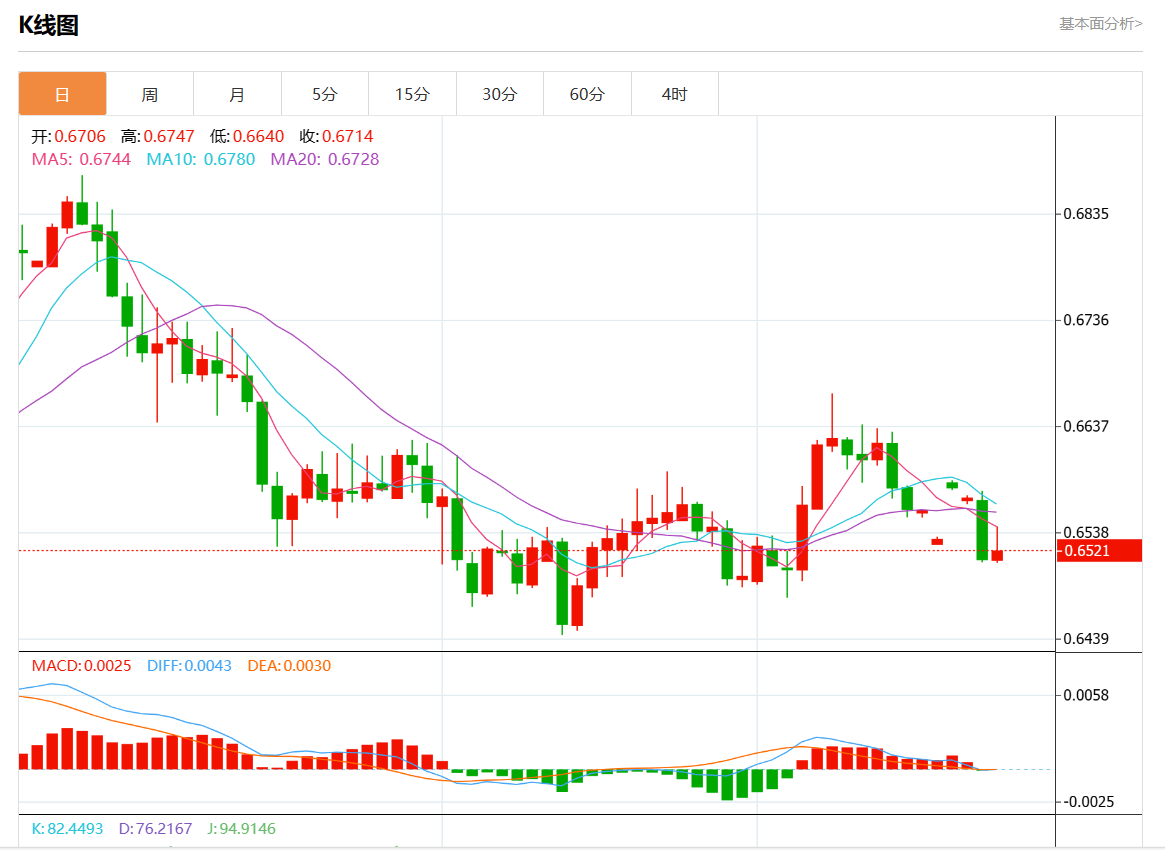Image resolution: width=1165 pixels, height=850 pixels.
Task: Click the MA20 indicator label
Action: tap(324, 159)
